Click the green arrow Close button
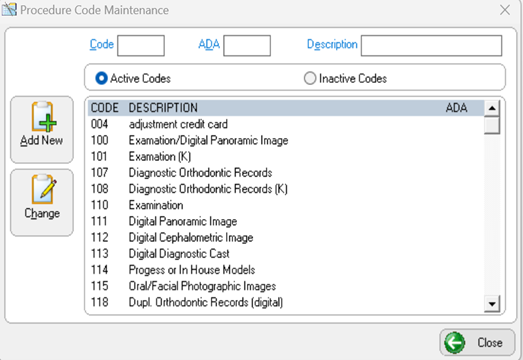Image resolution: width=523 pixels, height=360 pixels. pyautogui.click(x=477, y=342)
